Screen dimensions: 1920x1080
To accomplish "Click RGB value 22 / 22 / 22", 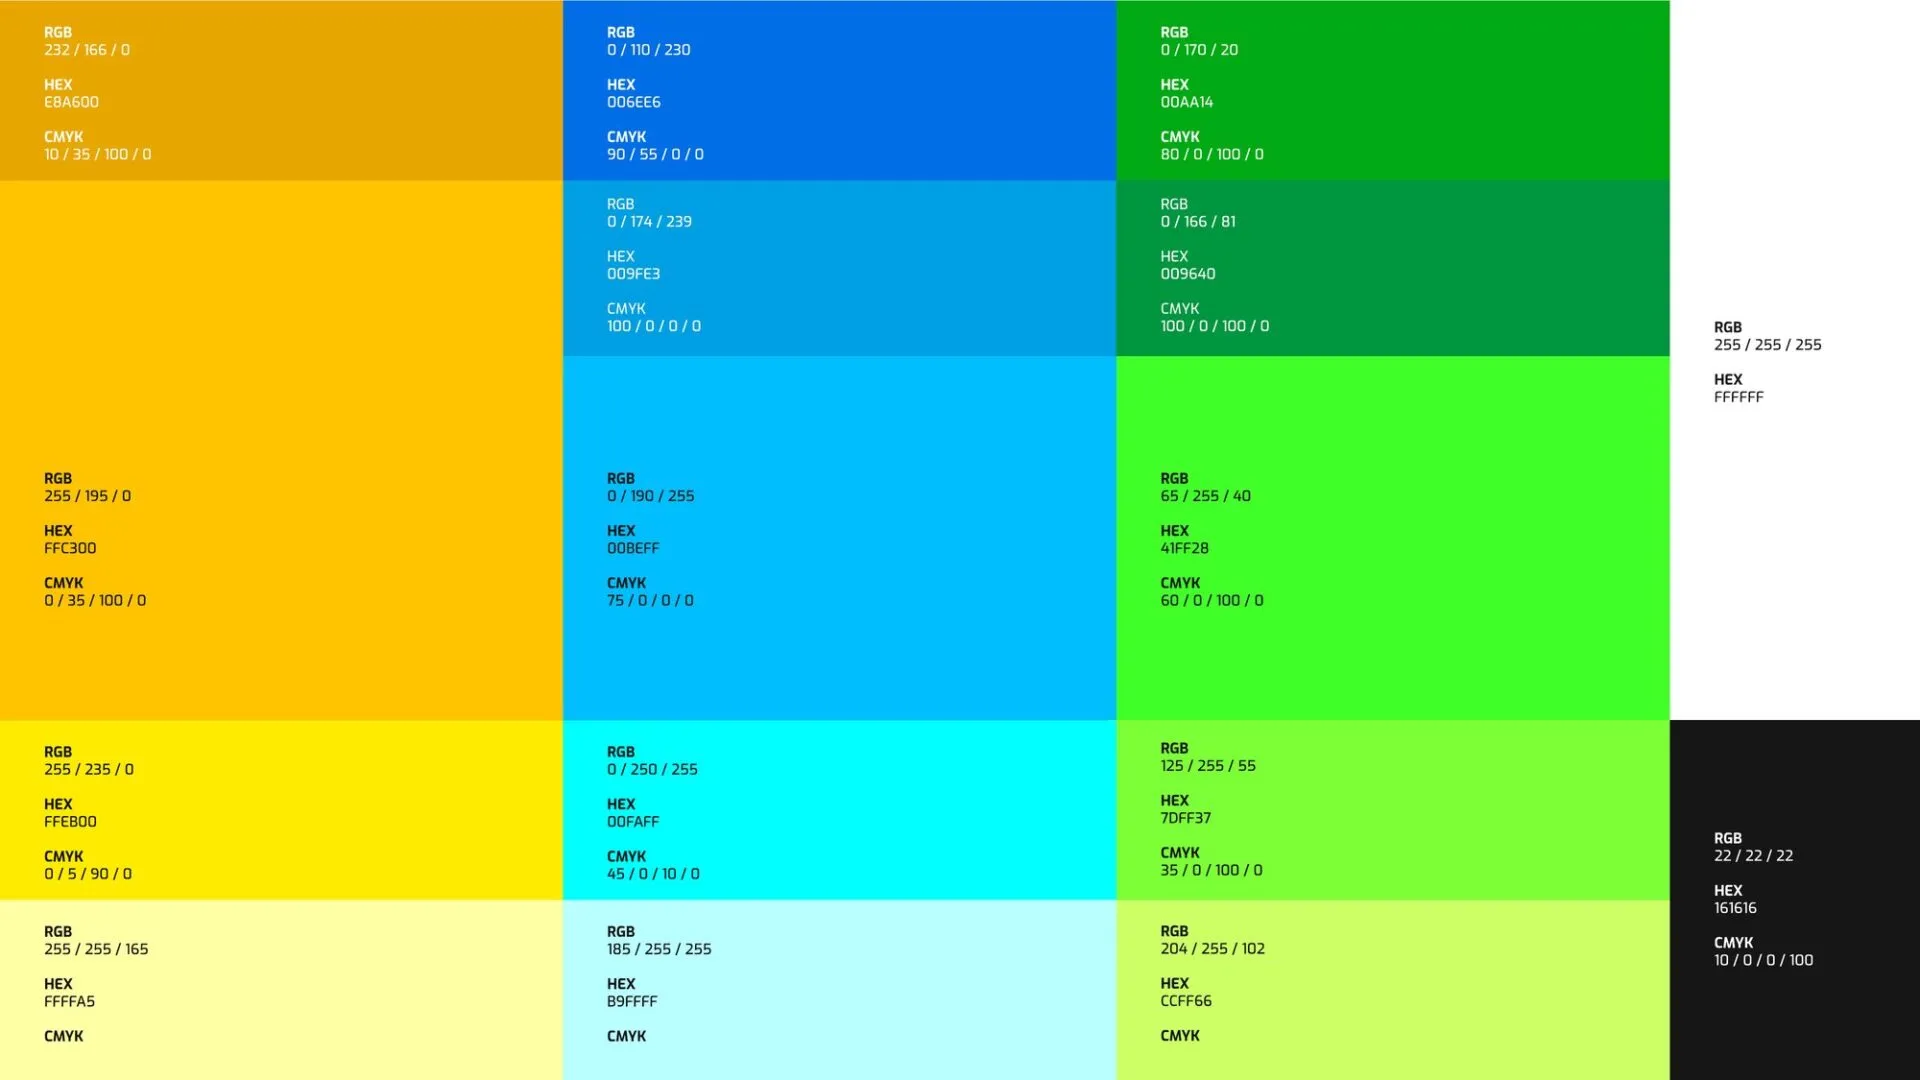I will coord(1753,856).
